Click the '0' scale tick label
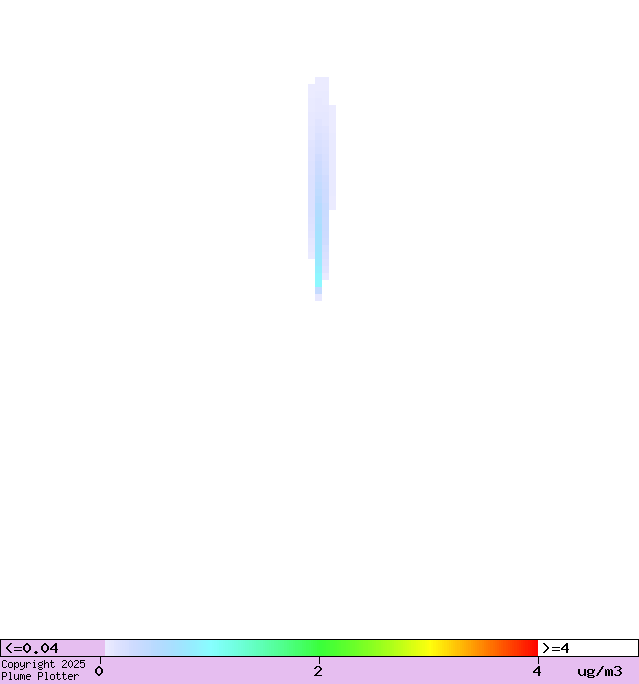The image size is (639, 684). coord(99,671)
